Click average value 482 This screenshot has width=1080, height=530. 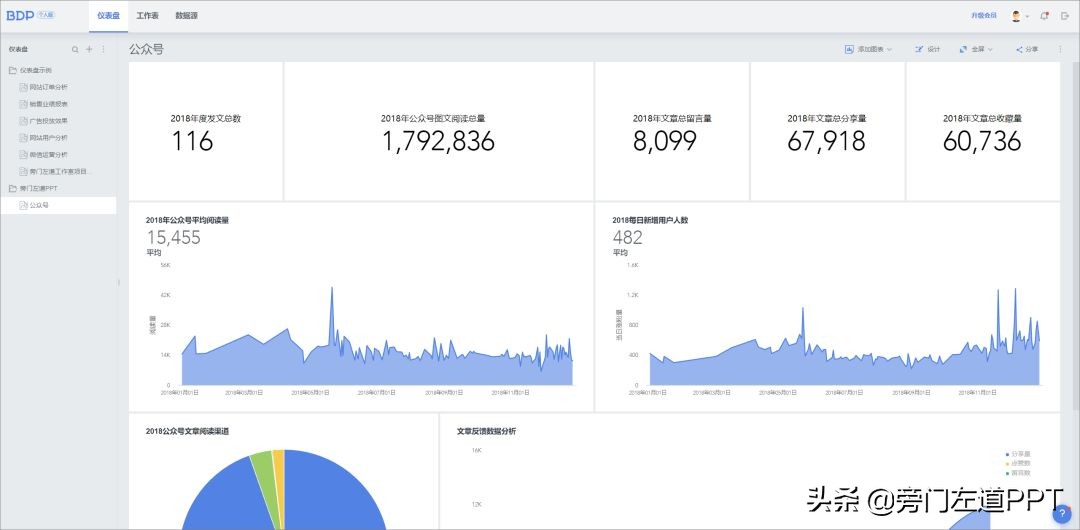627,238
